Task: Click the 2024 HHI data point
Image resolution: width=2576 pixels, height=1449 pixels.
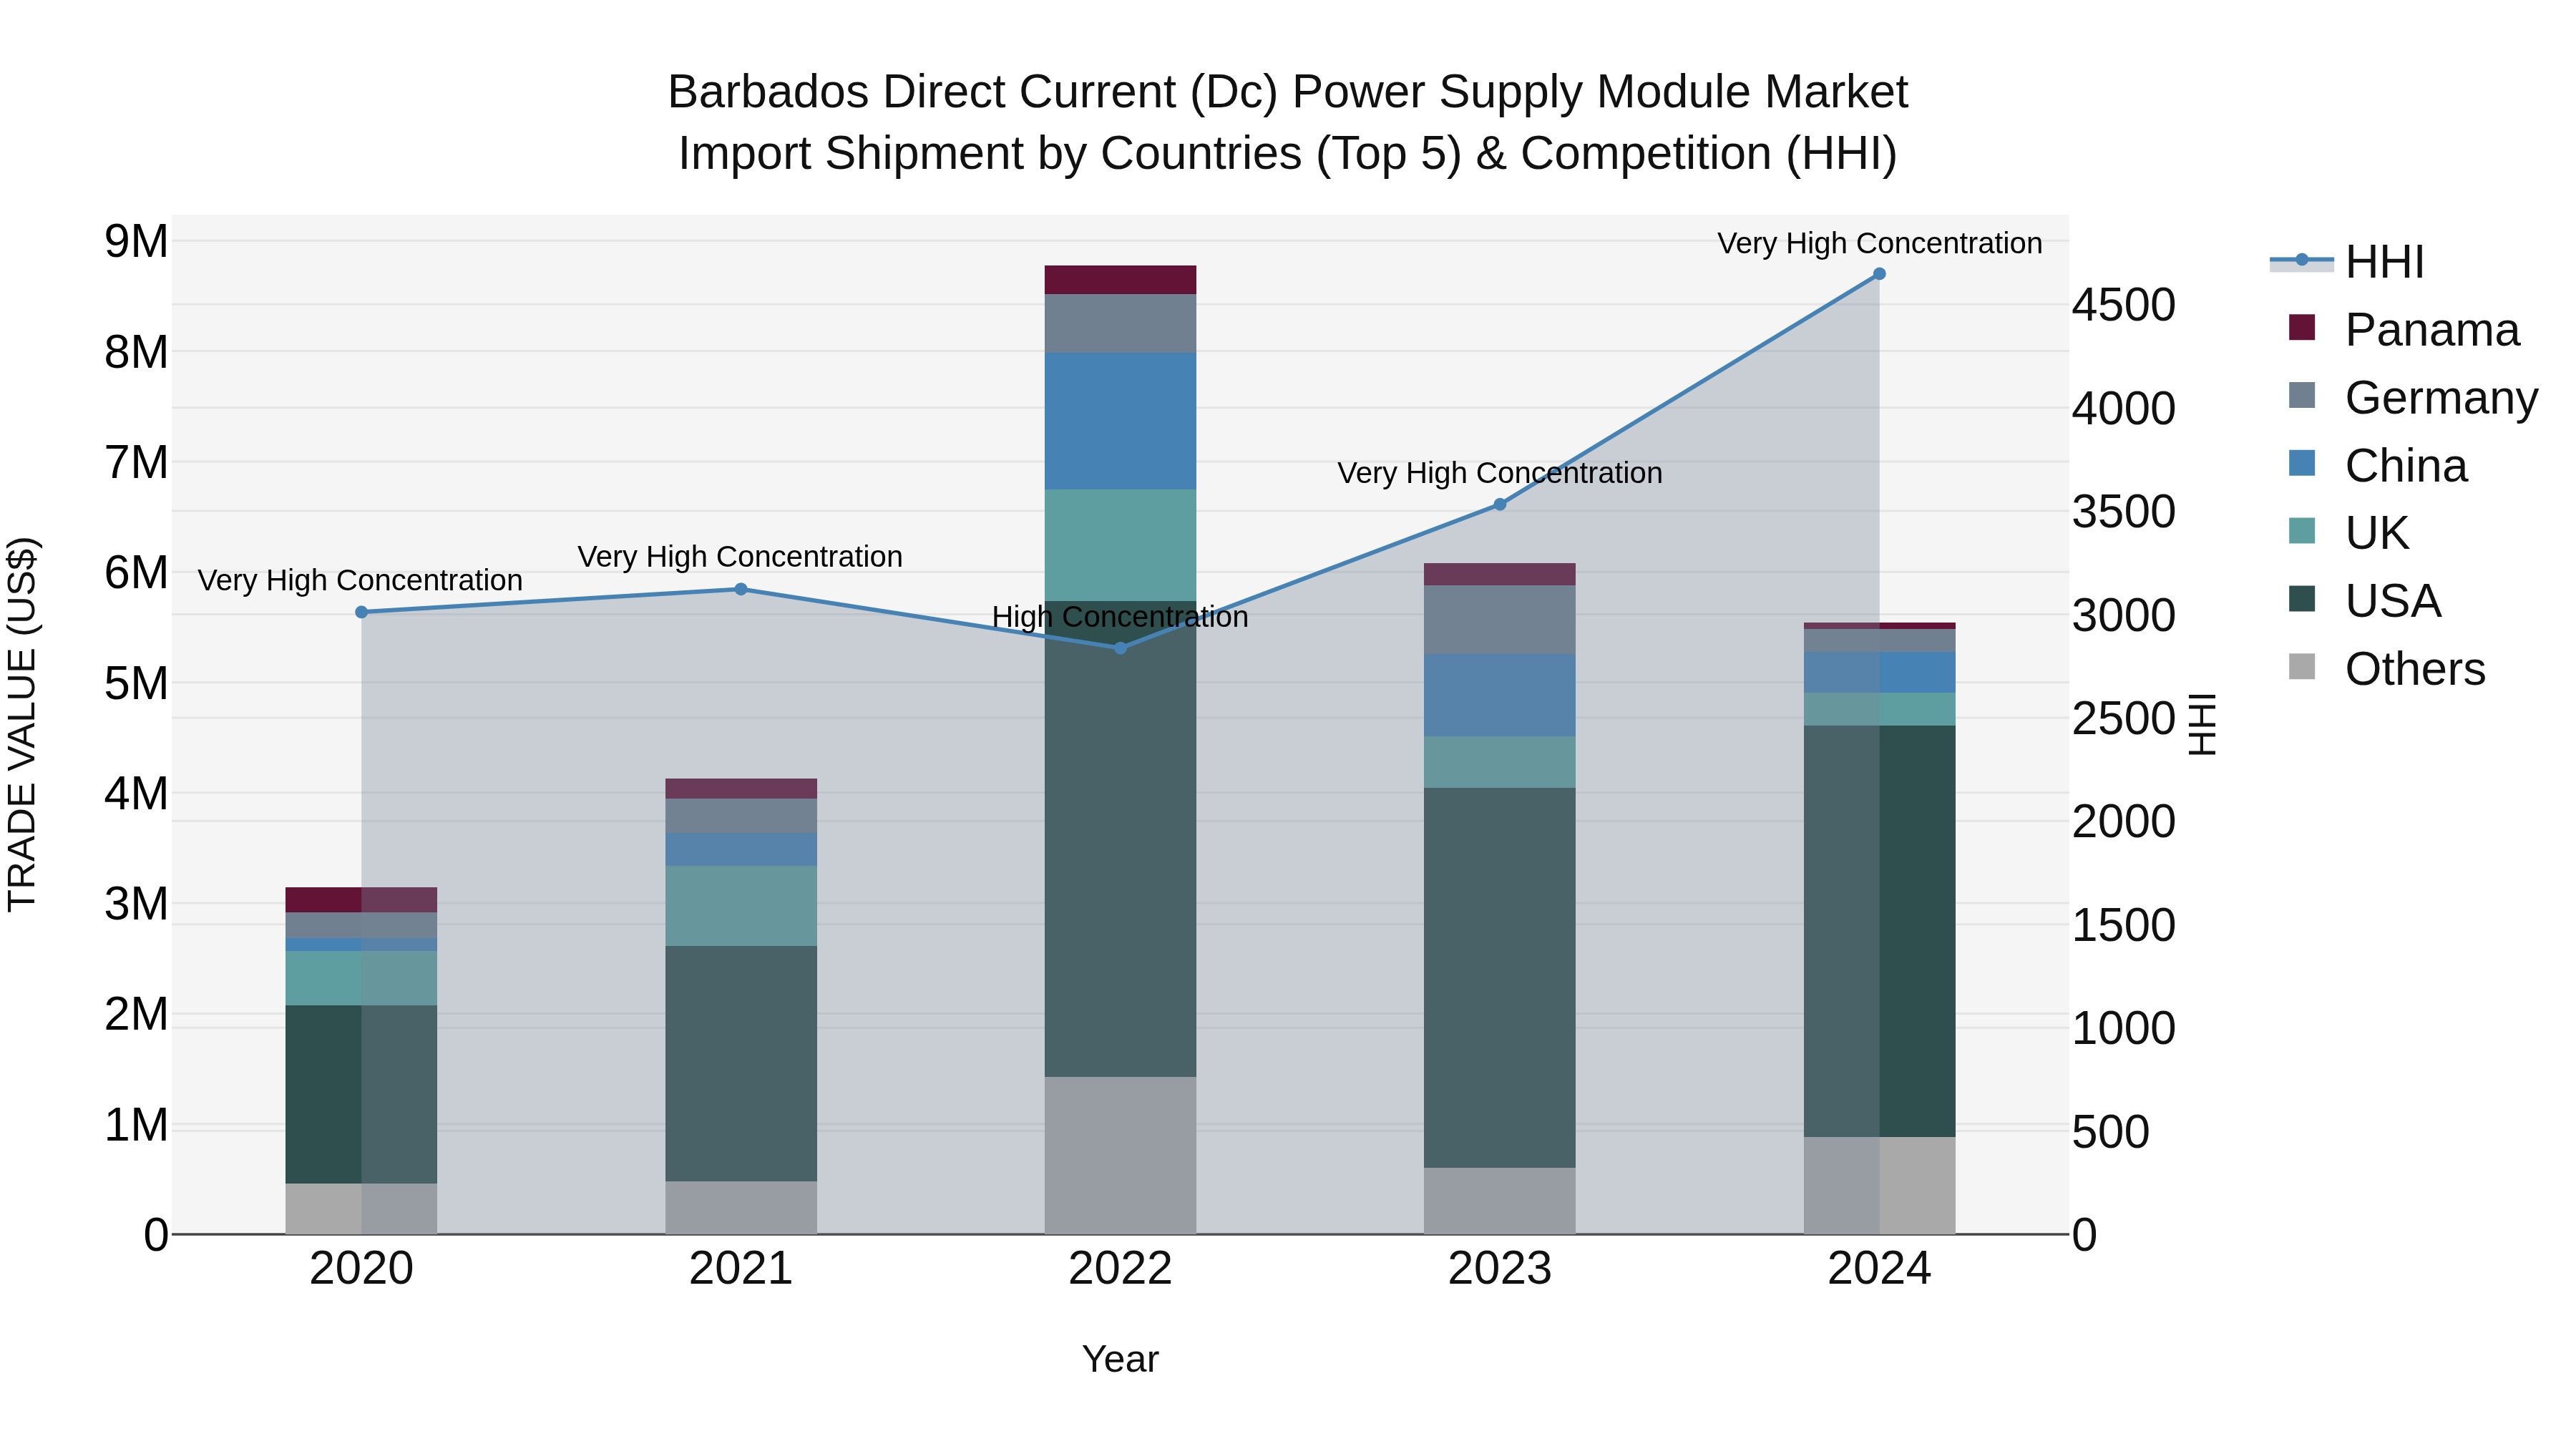Action: click(x=1879, y=274)
